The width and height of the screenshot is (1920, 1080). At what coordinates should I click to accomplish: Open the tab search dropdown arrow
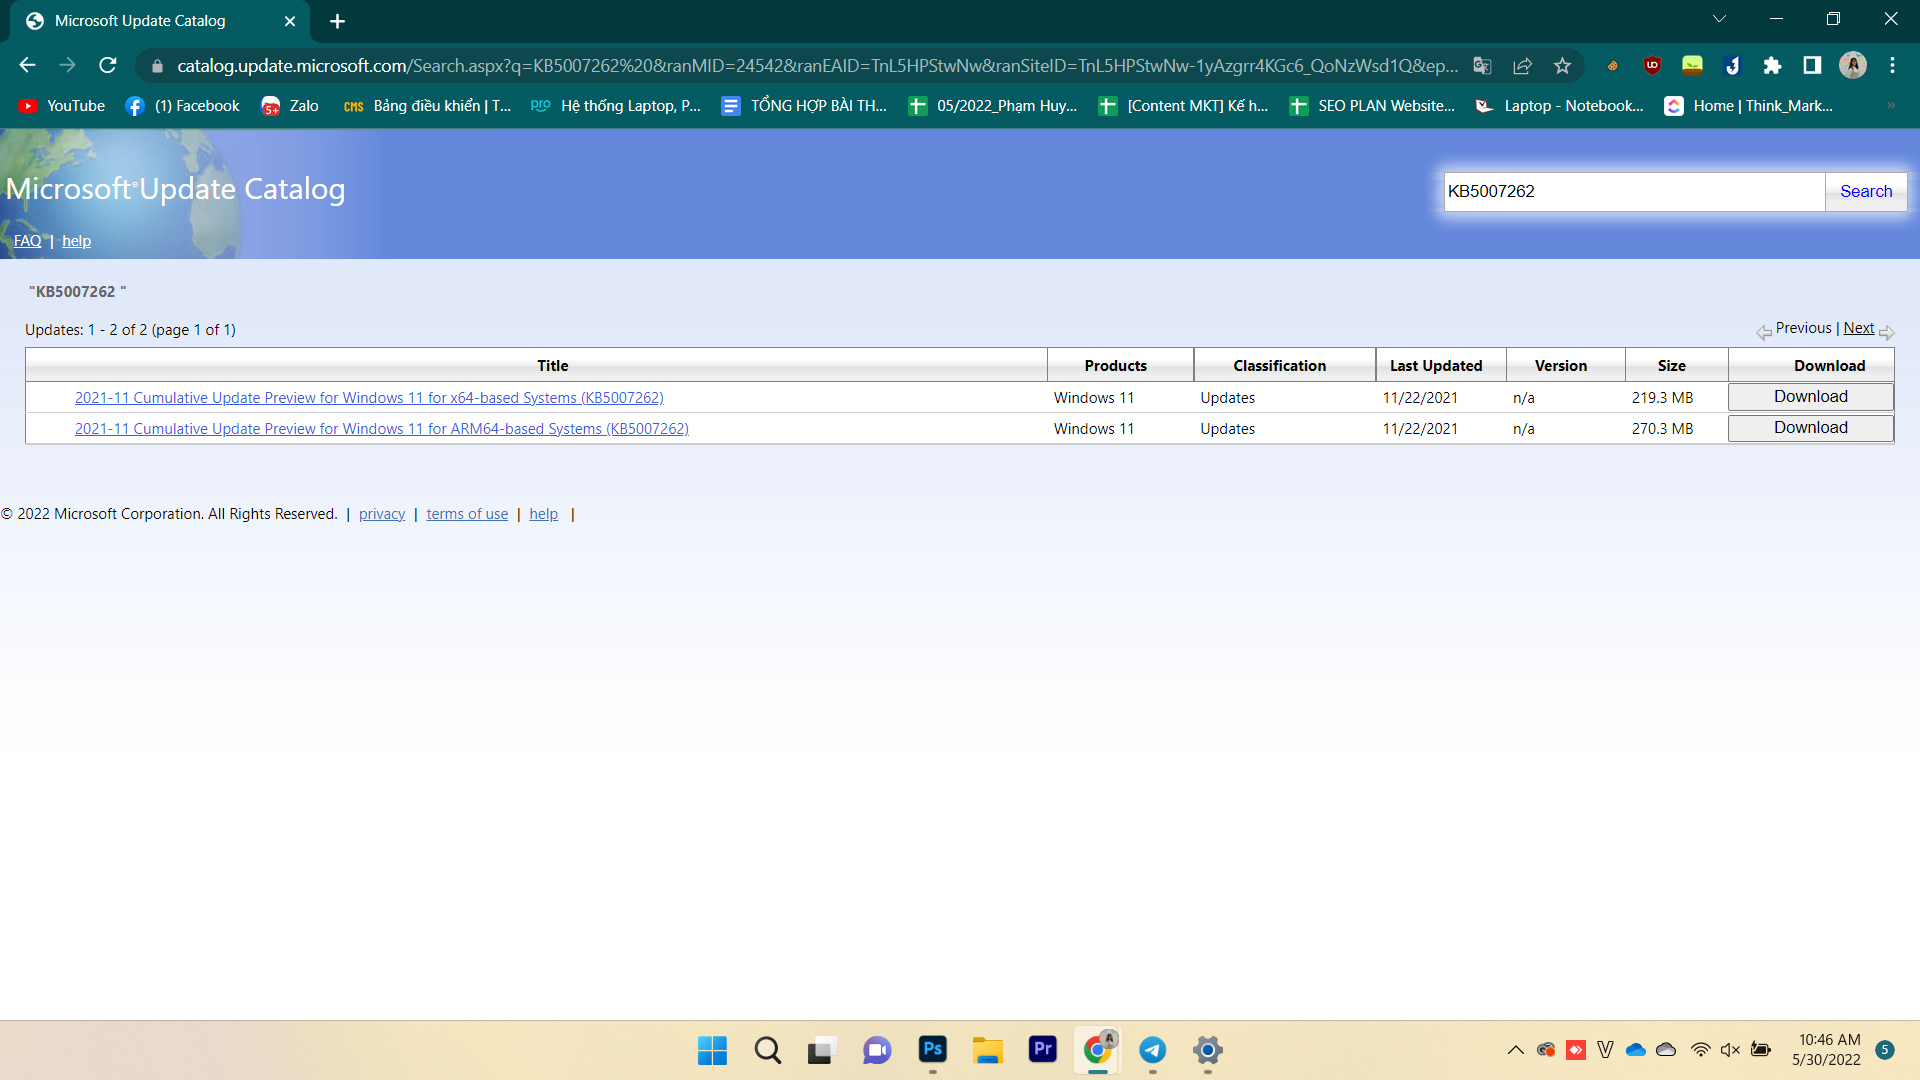(1719, 19)
